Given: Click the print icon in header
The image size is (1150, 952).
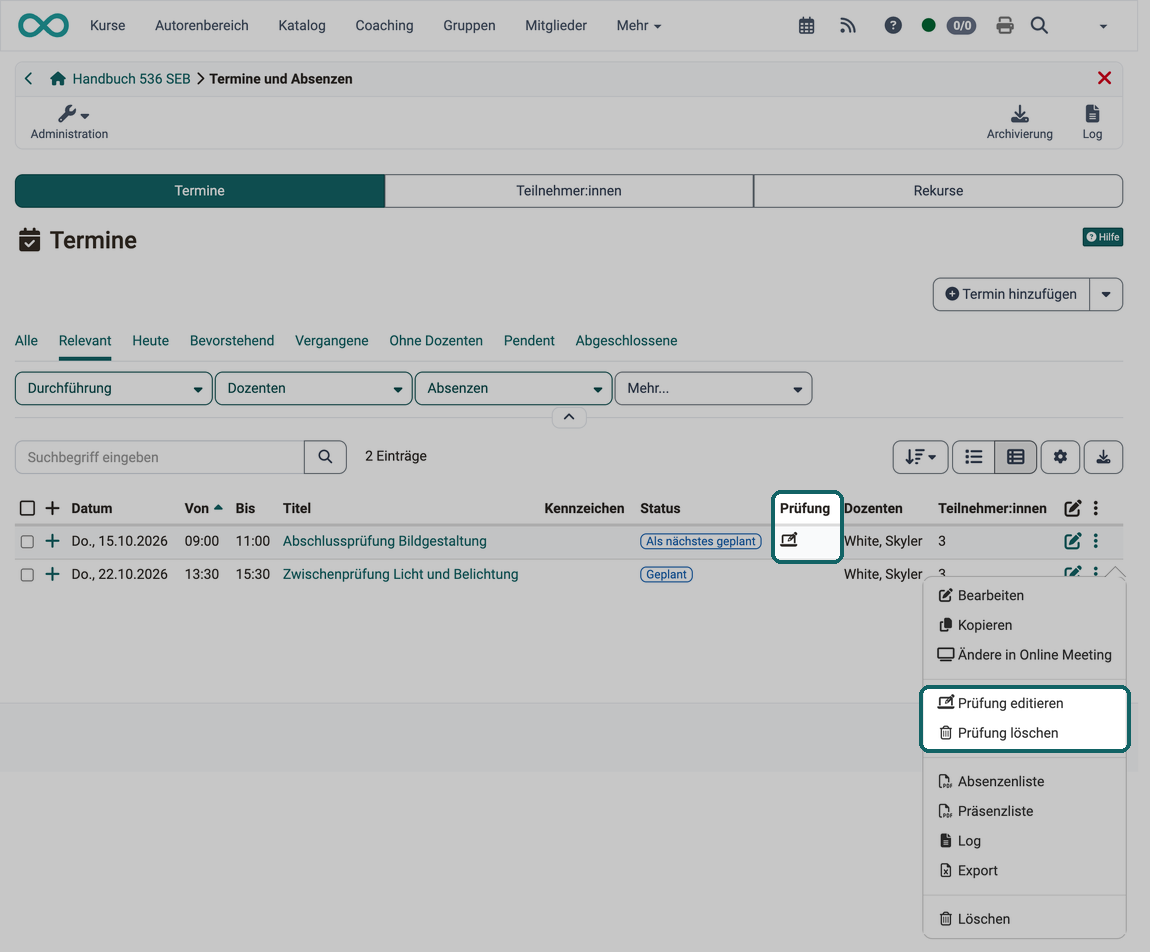Looking at the screenshot, I should pyautogui.click(x=1005, y=26).
